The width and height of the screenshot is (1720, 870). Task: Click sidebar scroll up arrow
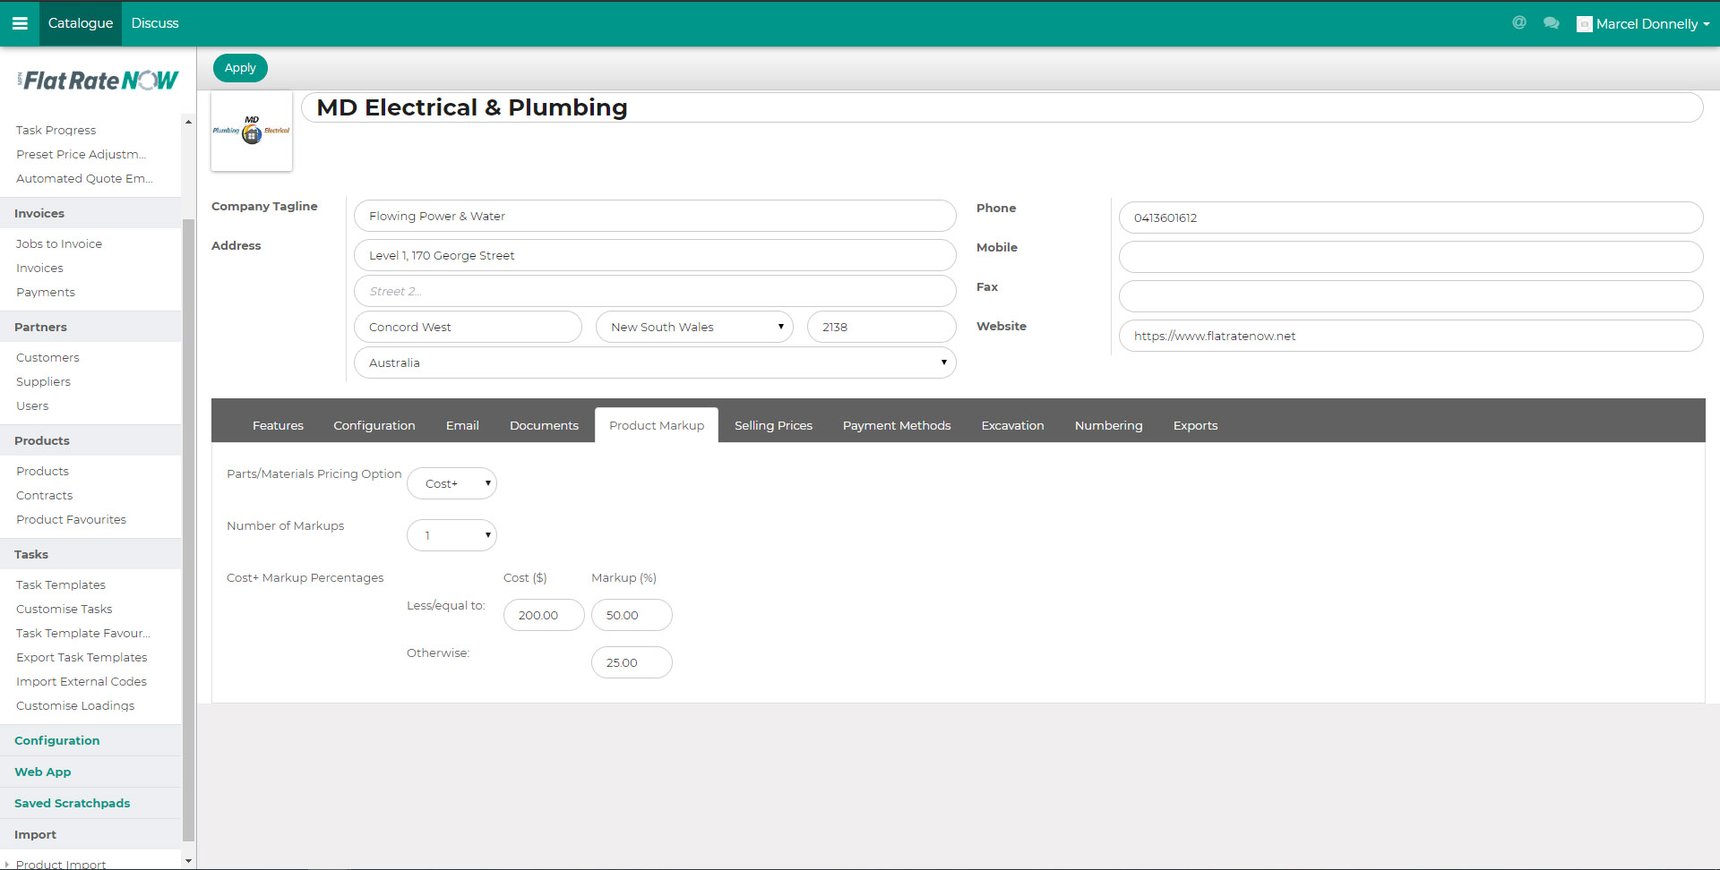(x=188, y=122)
